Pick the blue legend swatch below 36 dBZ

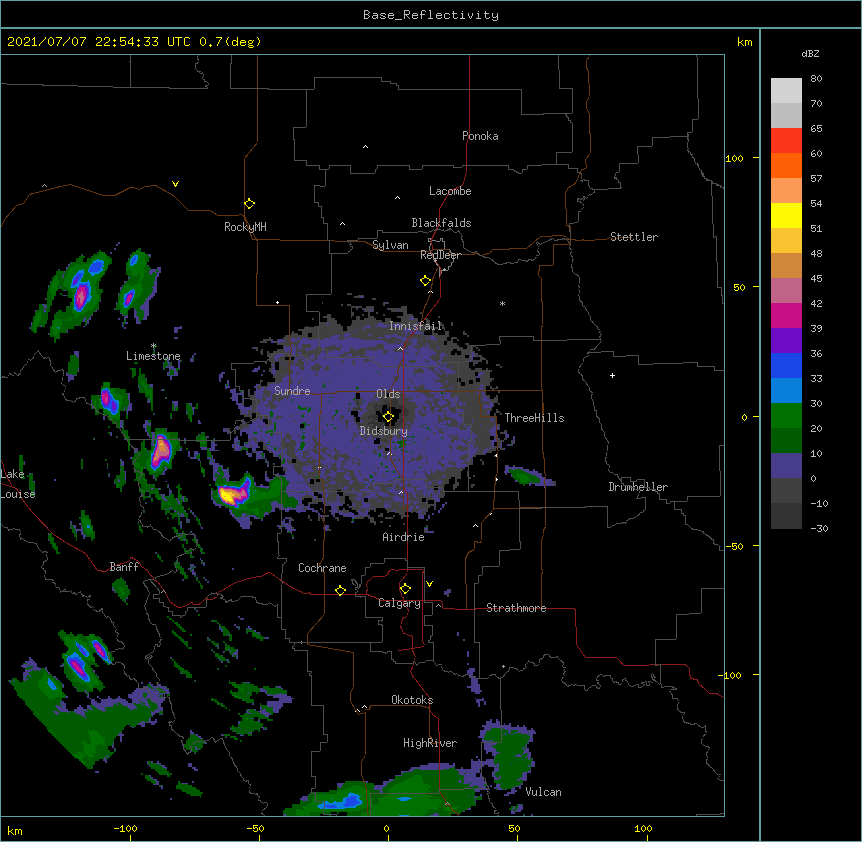pos(786,365)
